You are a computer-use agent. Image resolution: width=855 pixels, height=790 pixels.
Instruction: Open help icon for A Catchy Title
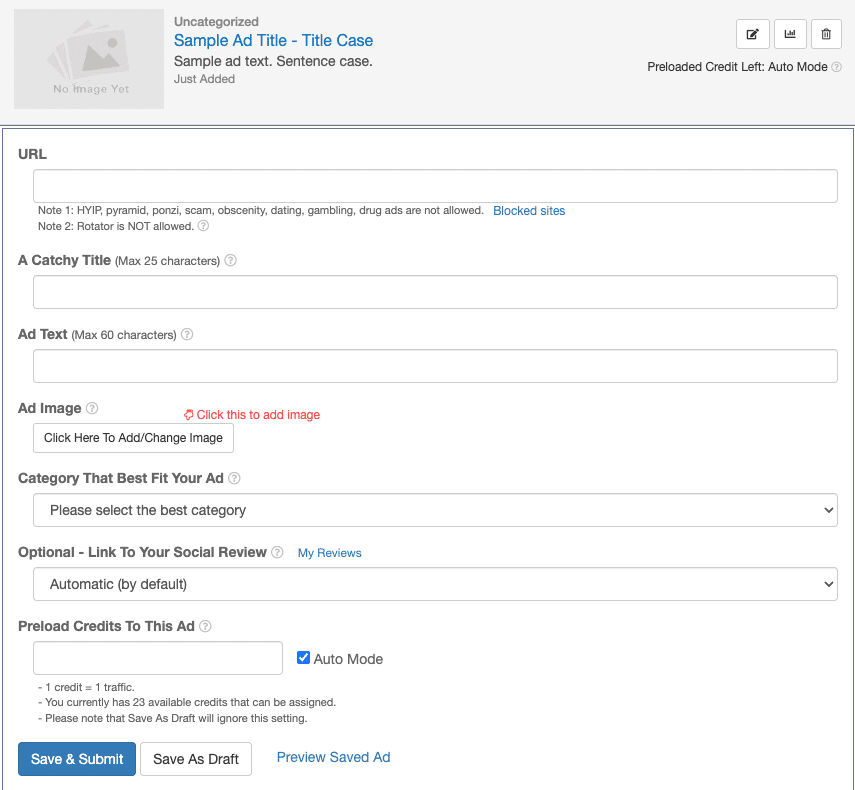click(231, 261)
